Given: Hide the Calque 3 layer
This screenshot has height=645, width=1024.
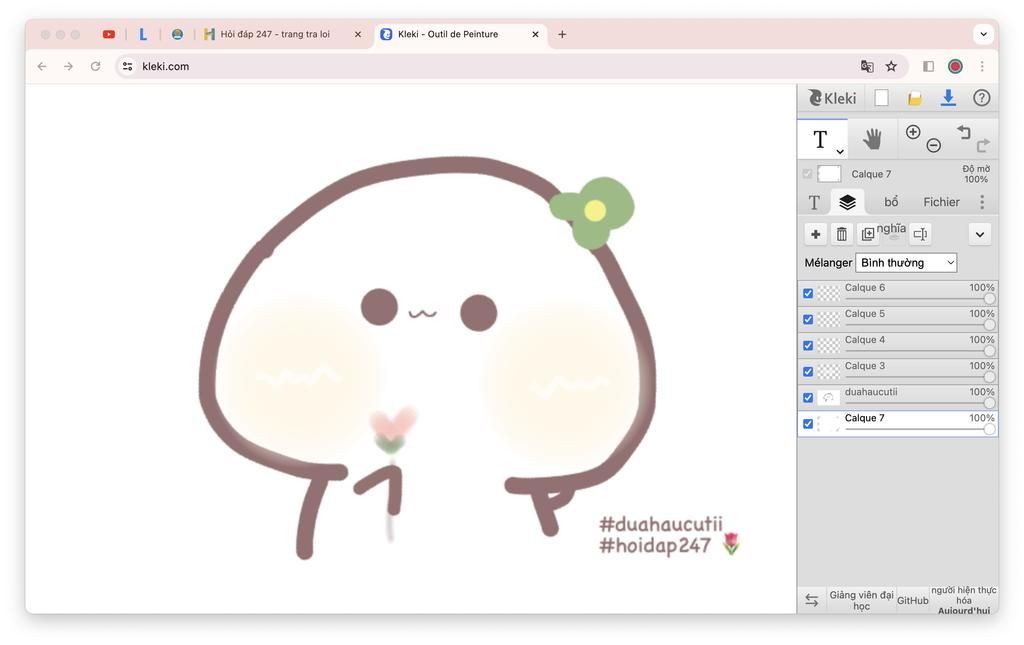Looking at the screenshot, I should (x=808, y=371).
